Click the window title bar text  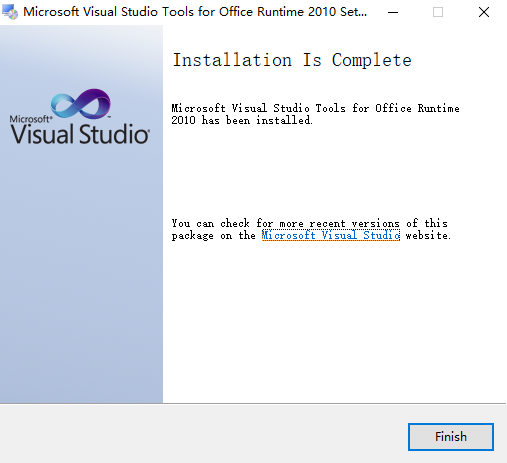(195, 12)
